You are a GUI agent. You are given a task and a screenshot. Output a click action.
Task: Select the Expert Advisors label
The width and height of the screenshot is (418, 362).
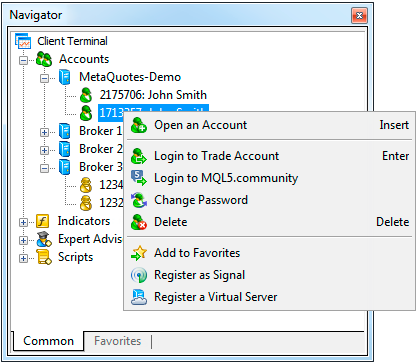tap(90, 239)
